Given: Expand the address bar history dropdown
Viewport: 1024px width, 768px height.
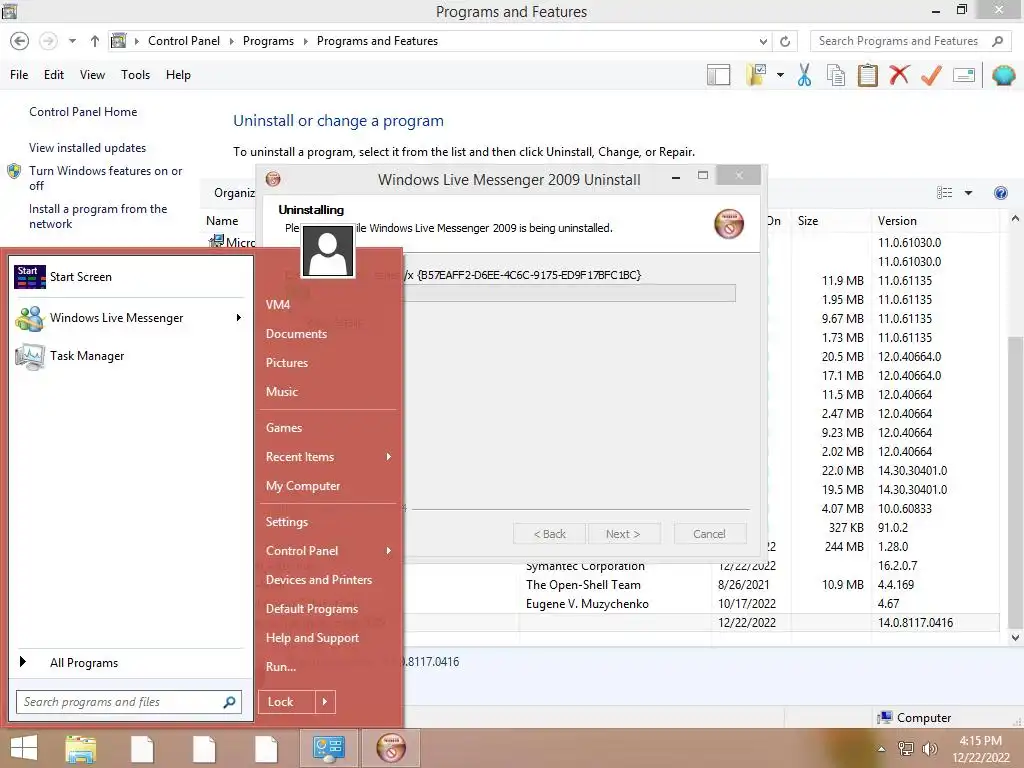Looking at the screenshot, I should 763,41.
